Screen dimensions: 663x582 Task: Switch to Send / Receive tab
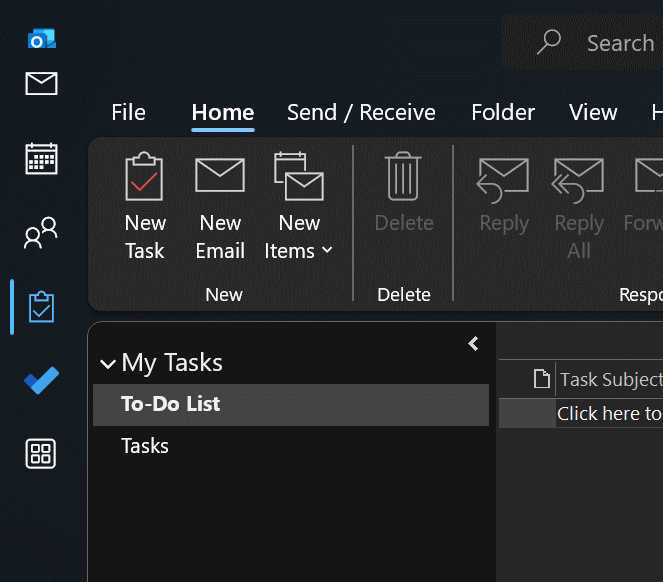point(361,113)
